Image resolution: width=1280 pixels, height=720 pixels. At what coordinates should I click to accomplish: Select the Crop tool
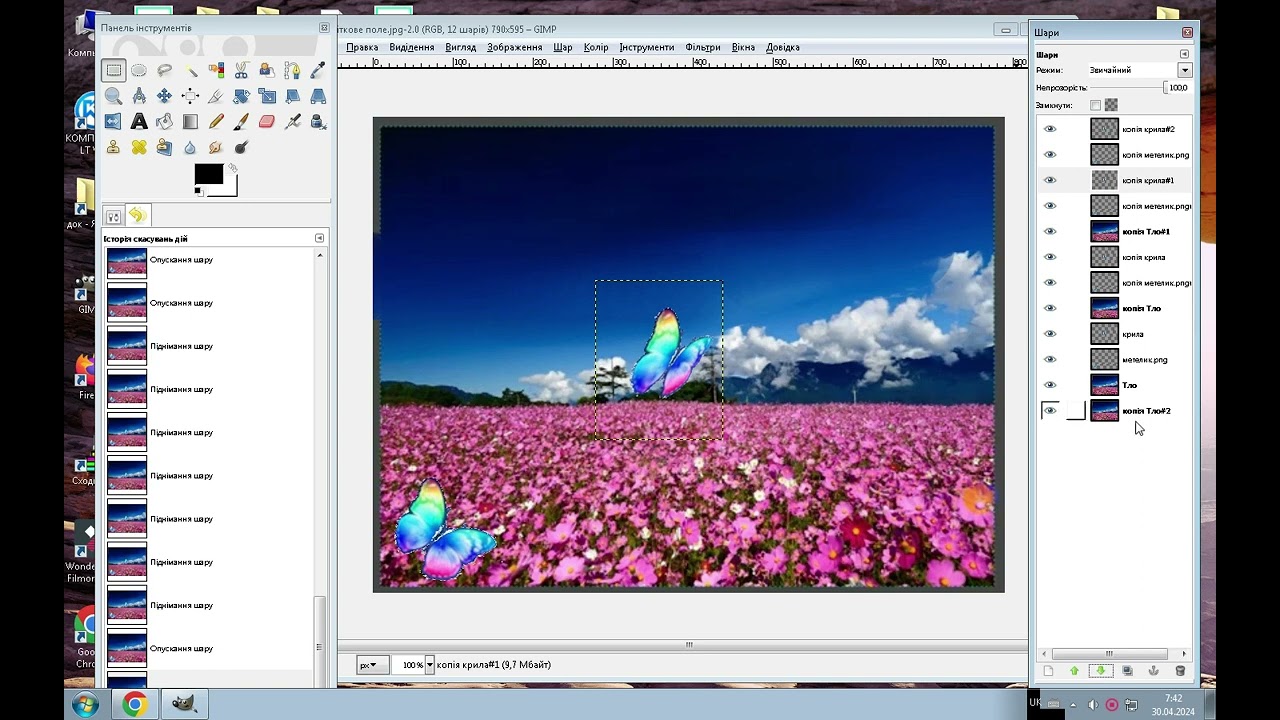tap(216, 96)
